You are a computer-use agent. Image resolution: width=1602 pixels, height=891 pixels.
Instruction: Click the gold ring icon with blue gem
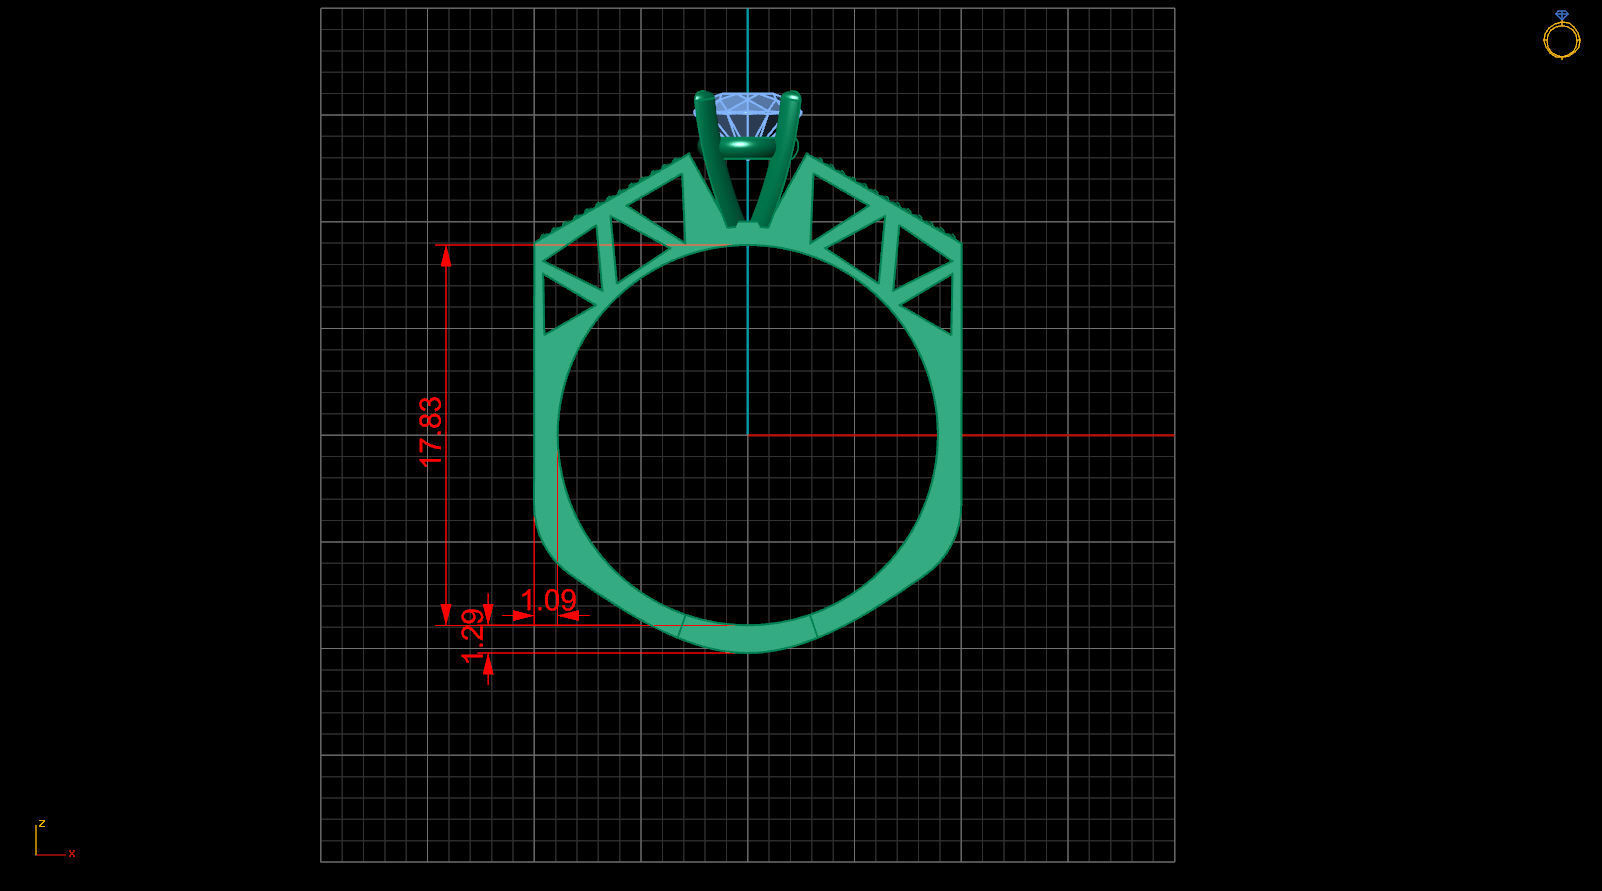pos(1561,35)
